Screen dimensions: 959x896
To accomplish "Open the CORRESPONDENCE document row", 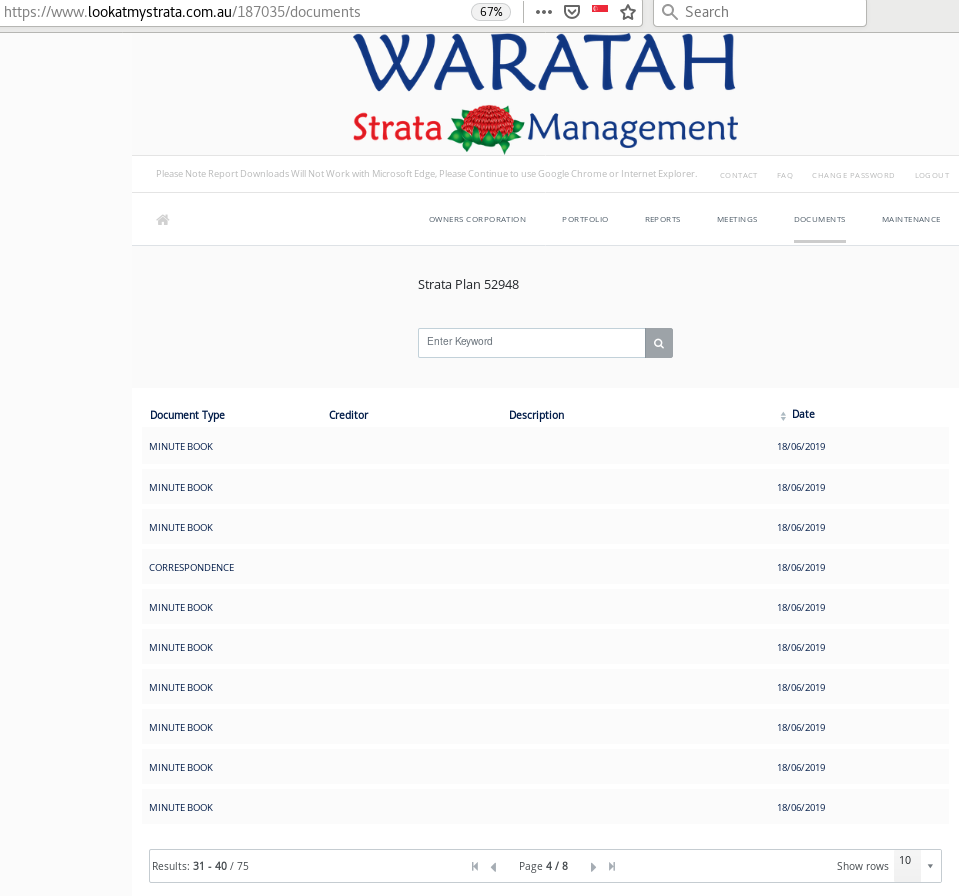I will pos(545,568).
